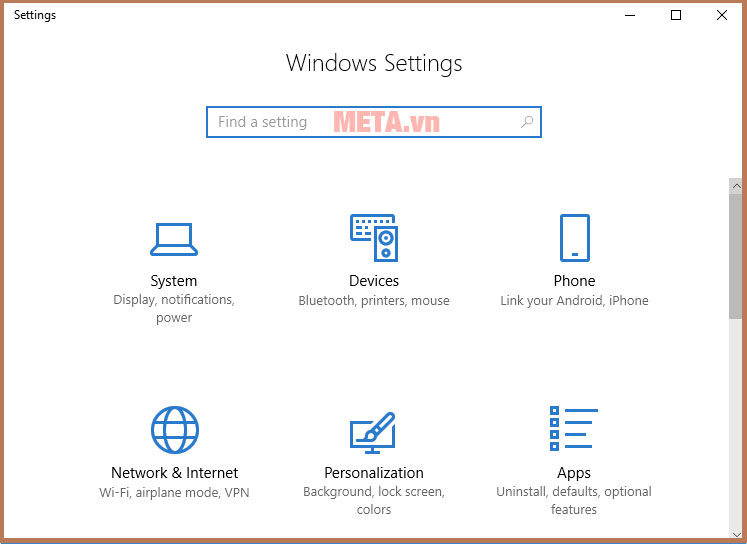Select the Apps heading
This screenshot has width=747, height=544.
coord(574,473)
